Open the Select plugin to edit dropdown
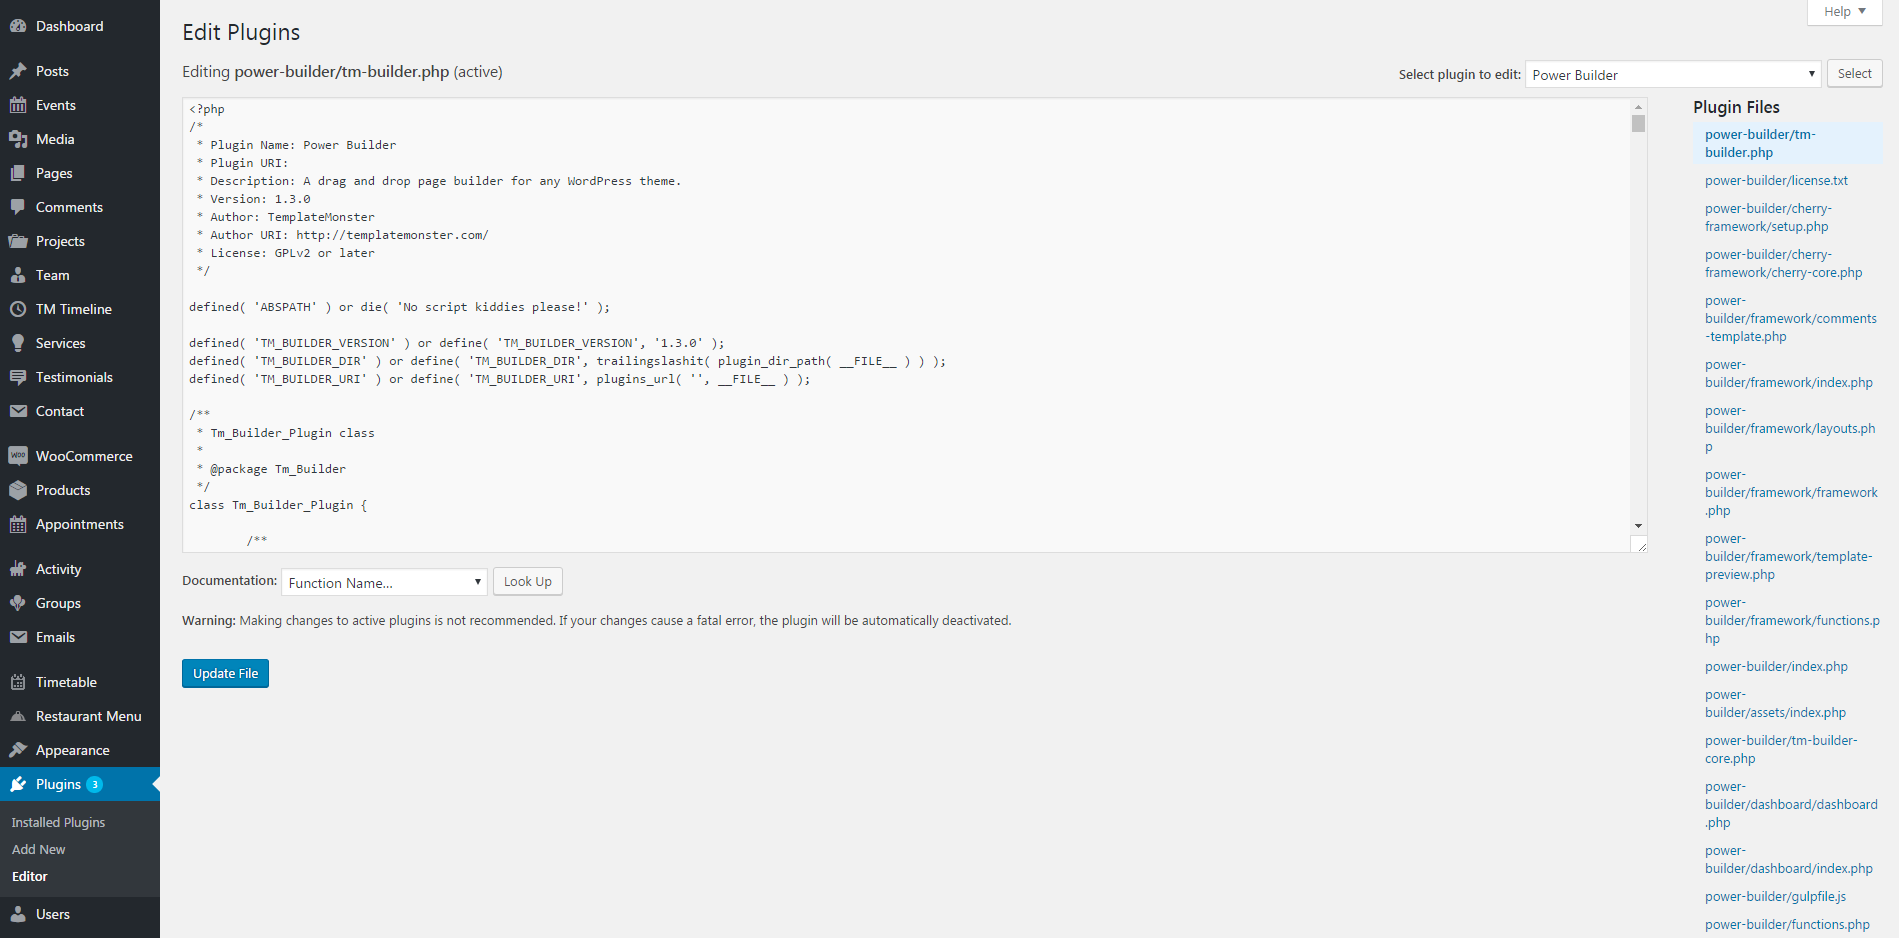The width and height of the screenshot is (1899, 938). coord(1672,75)
